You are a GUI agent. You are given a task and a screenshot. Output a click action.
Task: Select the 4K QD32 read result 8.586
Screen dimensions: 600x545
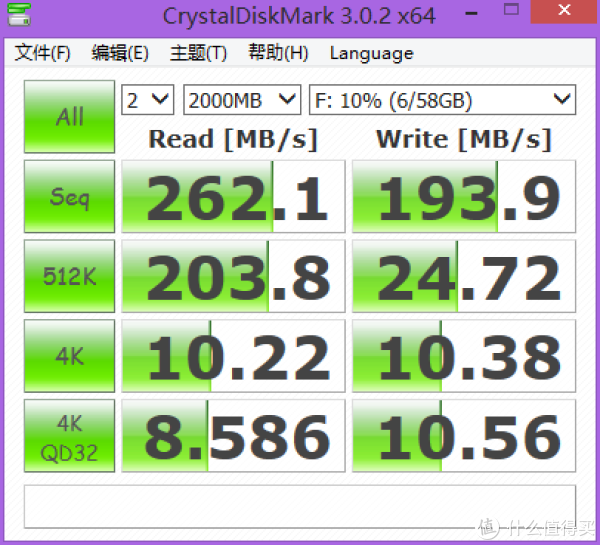click(x=233, y=436)
